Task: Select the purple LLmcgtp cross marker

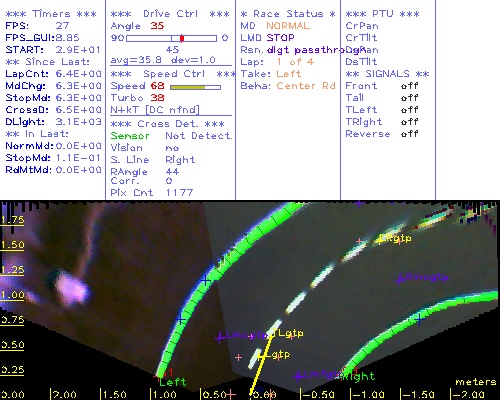Action: [219, 338]
